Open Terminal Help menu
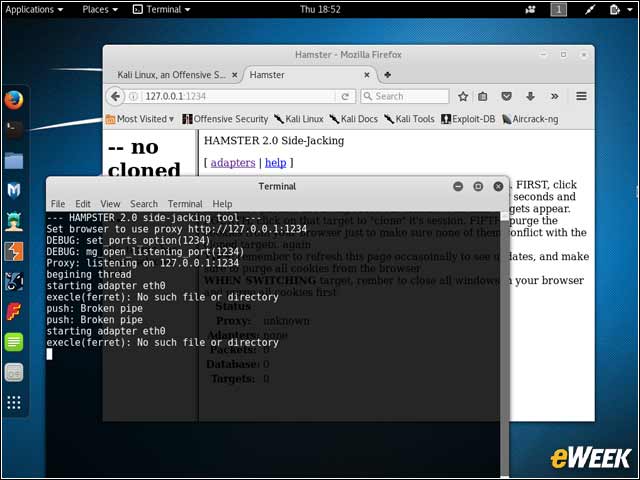Screen dimensions: 640x480 pyautogui.click(x=222, y=204)
